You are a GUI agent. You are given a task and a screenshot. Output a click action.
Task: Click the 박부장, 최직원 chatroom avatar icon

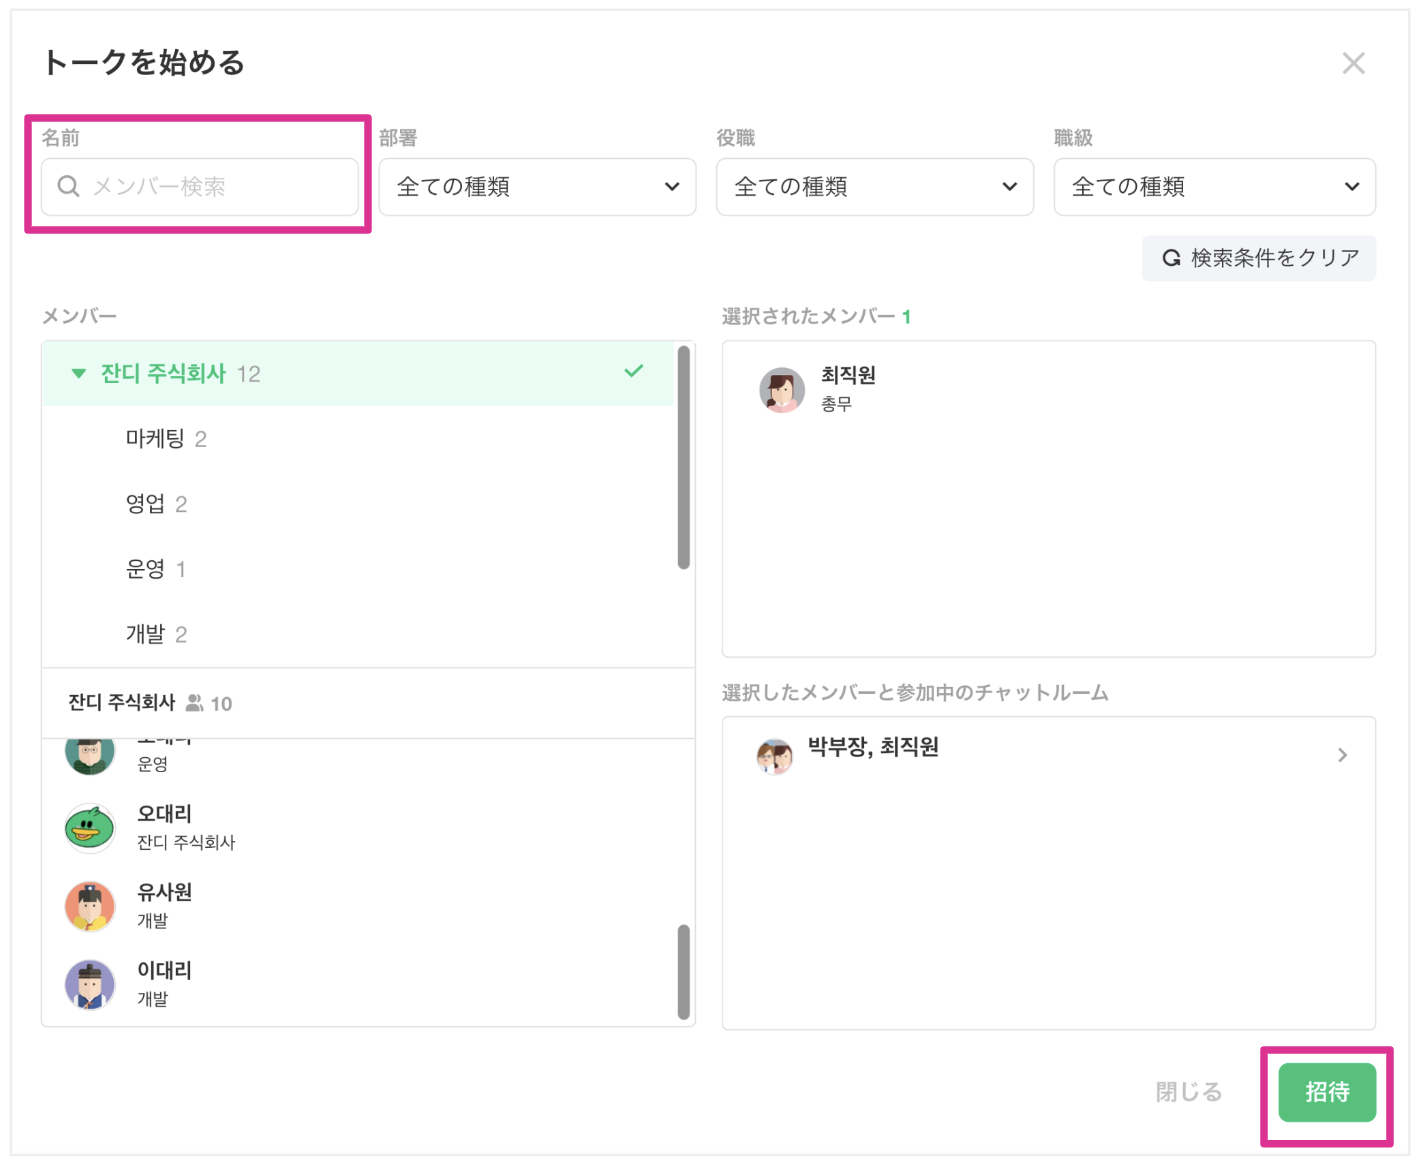tap(775, 756)
